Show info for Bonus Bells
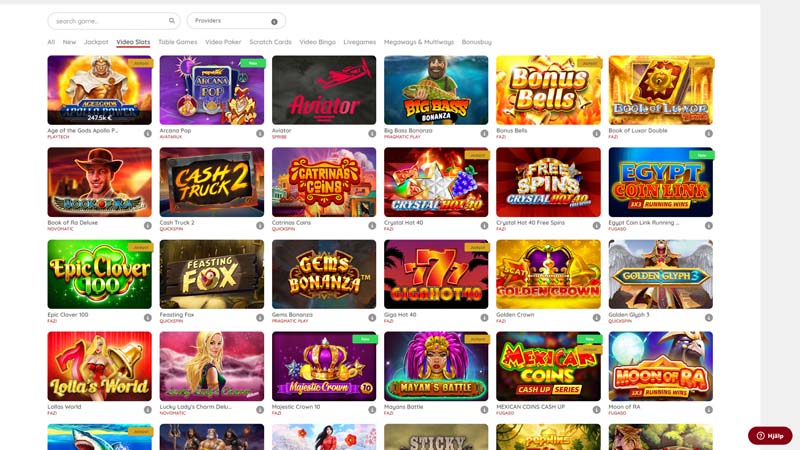 point(596,133)
